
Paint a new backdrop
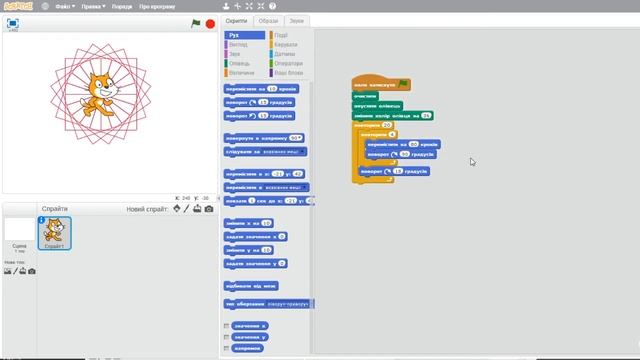click(x=16, y=271)
